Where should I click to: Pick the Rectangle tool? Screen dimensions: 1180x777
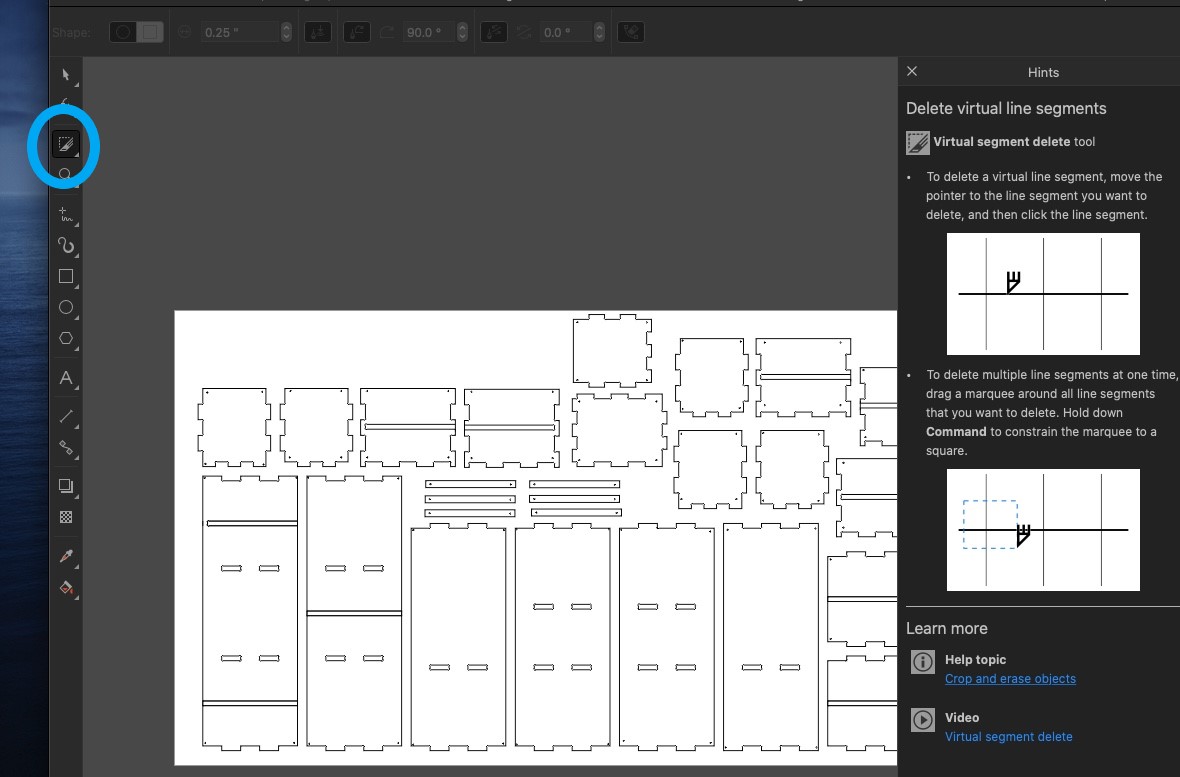coord(66,276)
